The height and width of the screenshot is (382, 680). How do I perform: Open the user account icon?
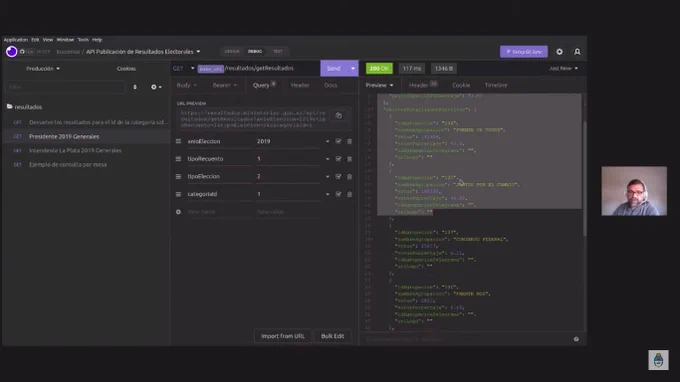[x=577, y=52]
